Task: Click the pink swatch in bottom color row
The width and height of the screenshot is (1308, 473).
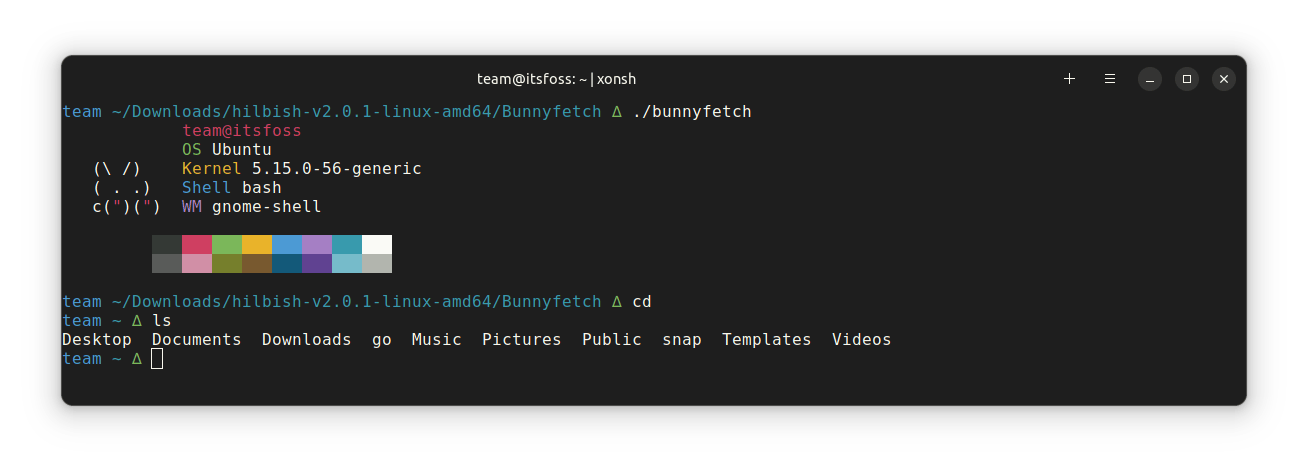Action: point(197,263)
